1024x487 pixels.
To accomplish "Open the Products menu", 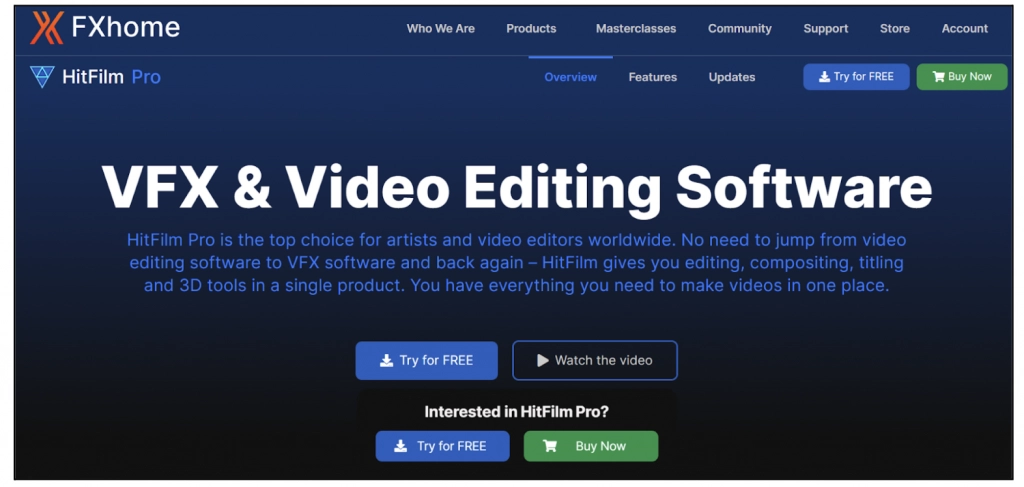I will point(532,29).
